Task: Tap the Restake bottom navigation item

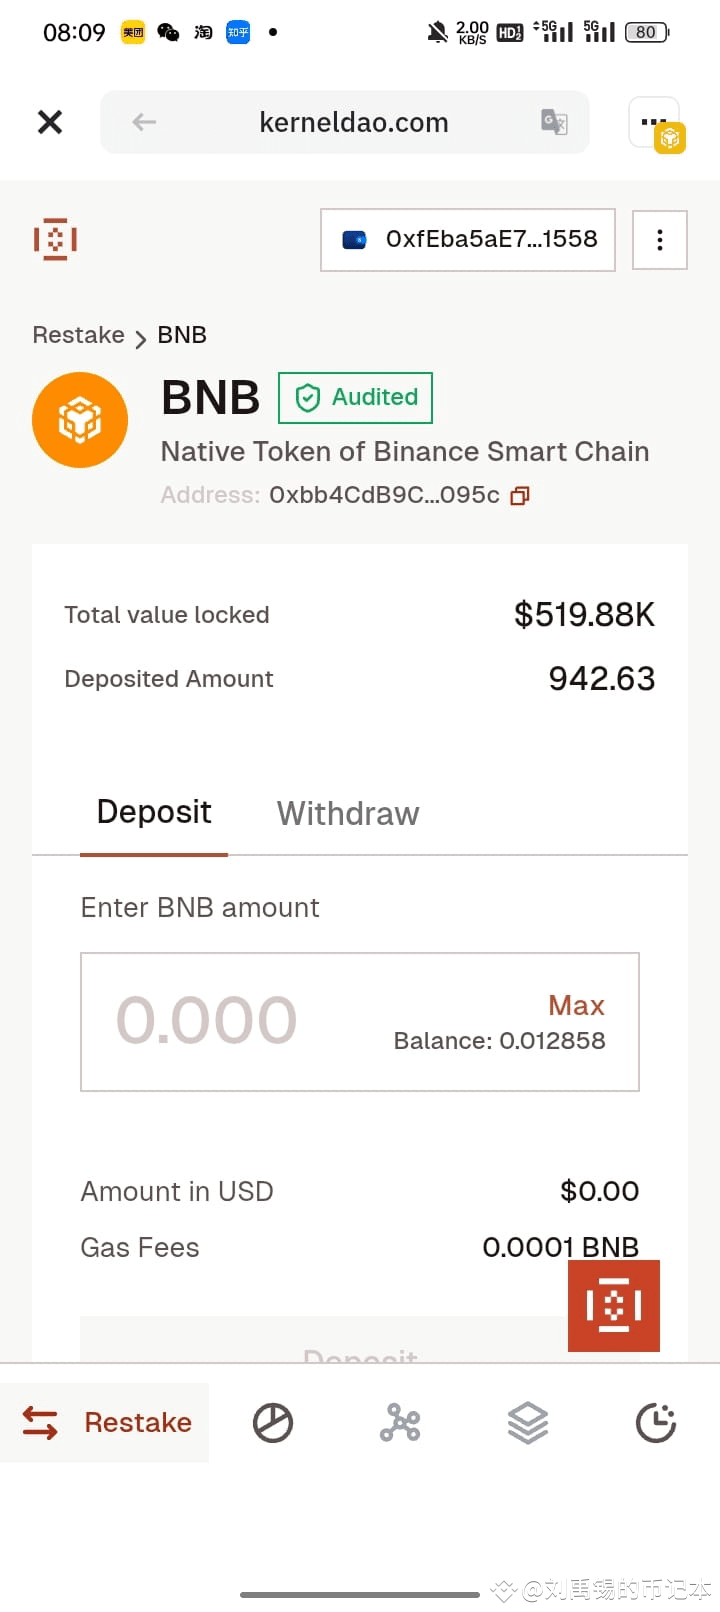Action: click(x=106, y=1422)
